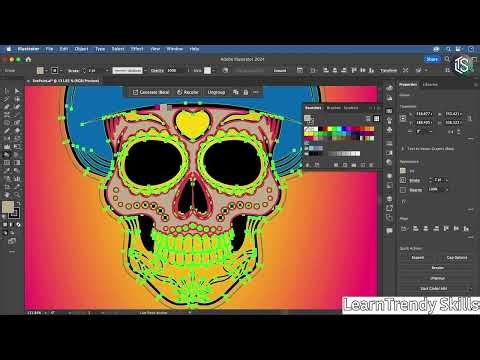The height and width of the screenshot is (360, 480).
Task: Click the Flip Horizontal icon in the Transform section
Action: (451, 132)
